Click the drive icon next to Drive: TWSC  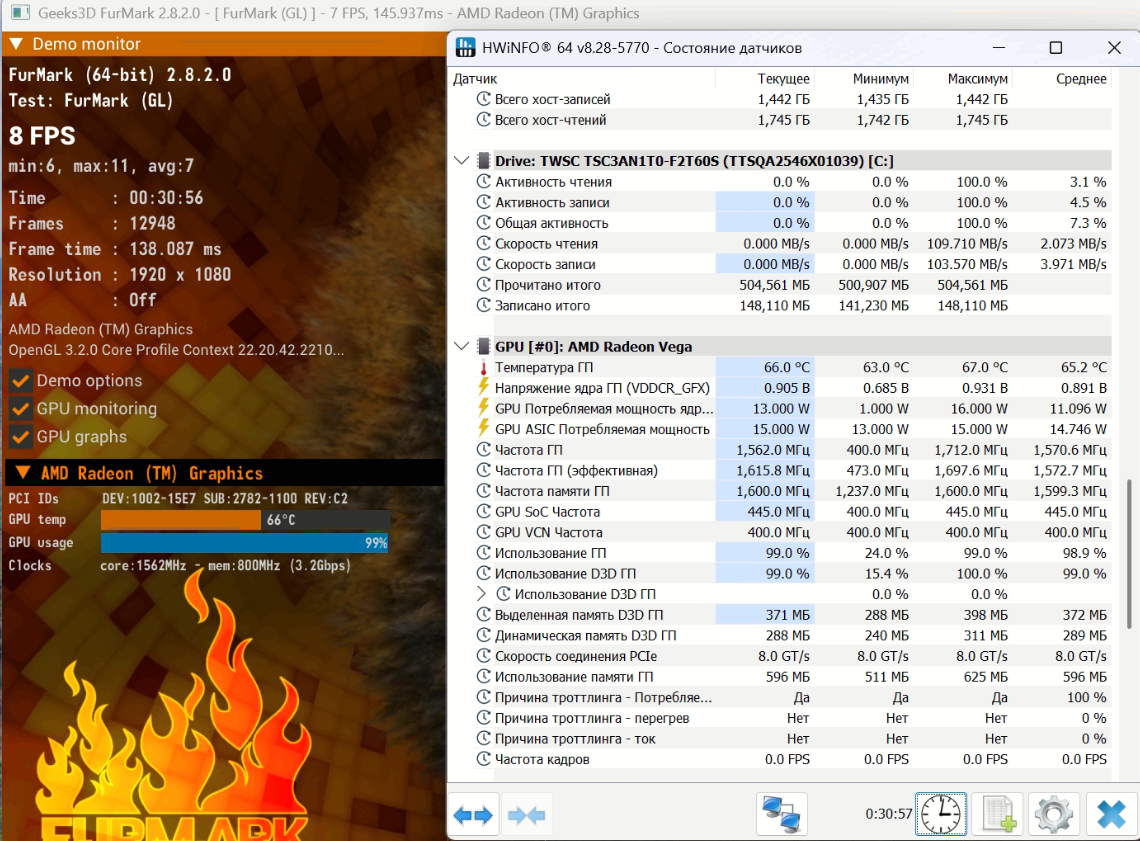[x=483, y=161]
